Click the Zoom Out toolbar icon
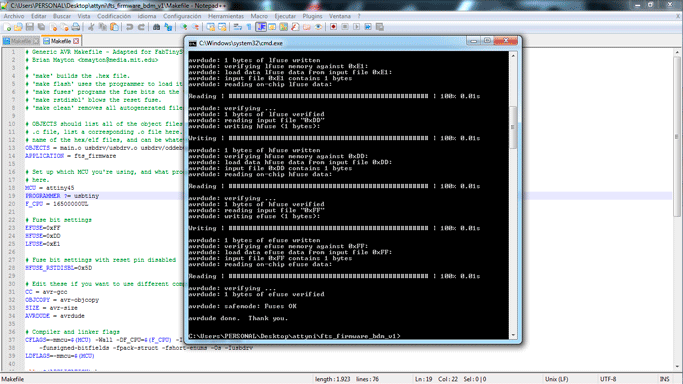The image size is (683, 384). (195, 27)
